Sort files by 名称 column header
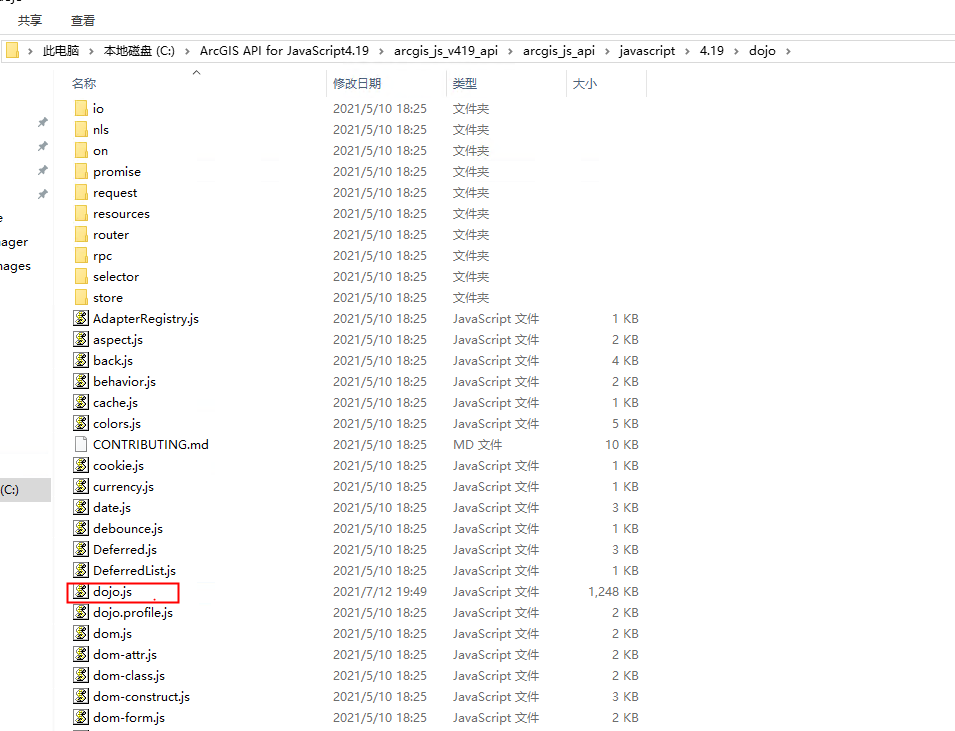 (x=84, y=83)
